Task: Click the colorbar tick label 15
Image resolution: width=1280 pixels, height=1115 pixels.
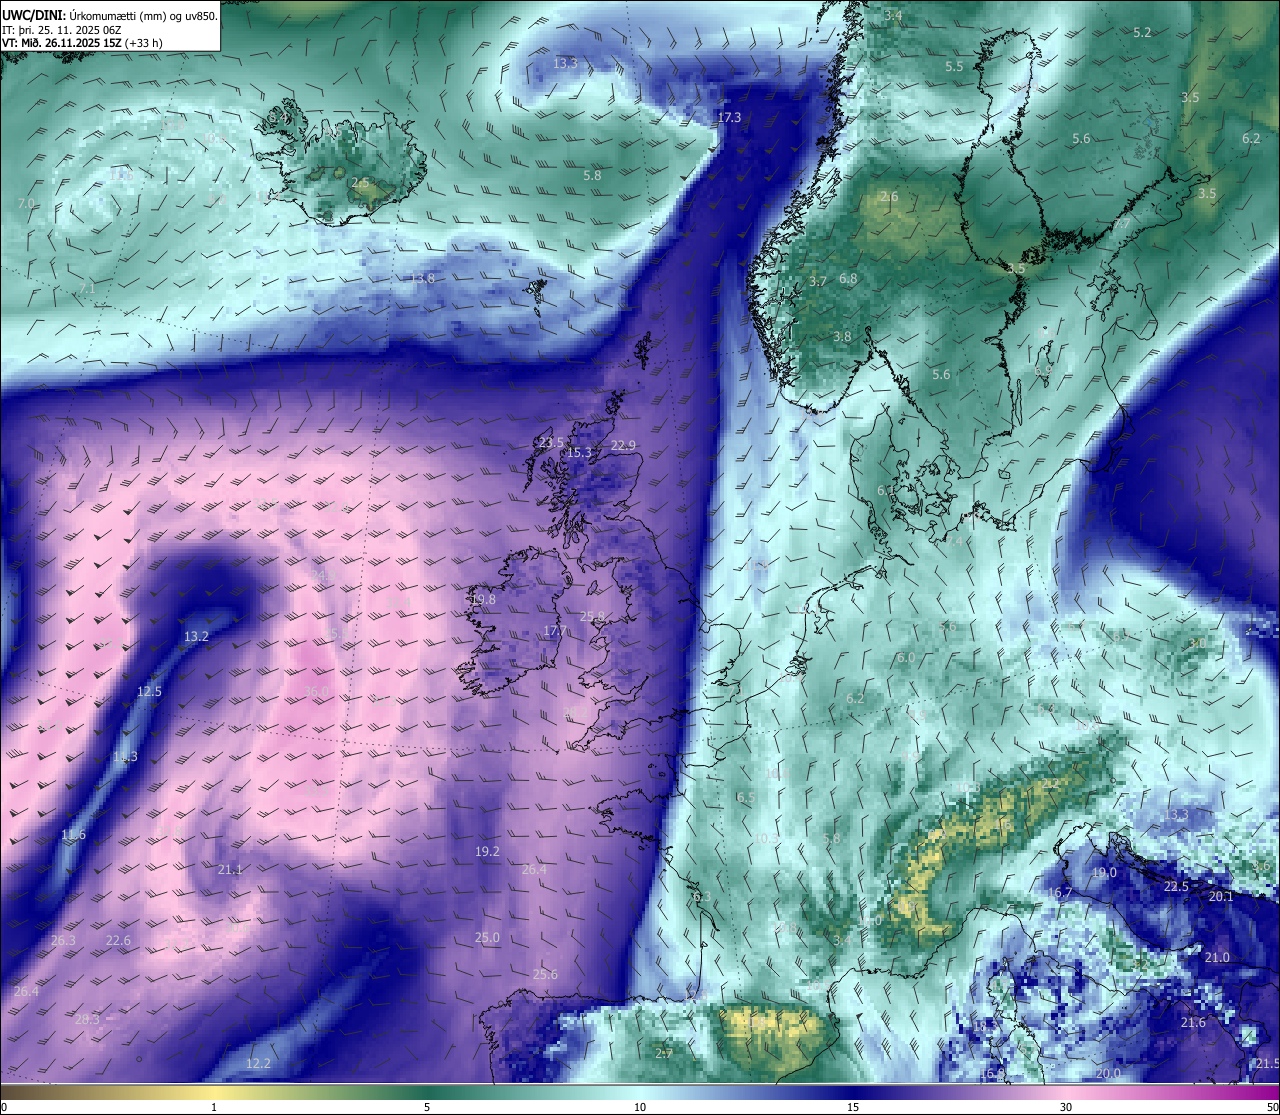Action: tap(853, 1107)
